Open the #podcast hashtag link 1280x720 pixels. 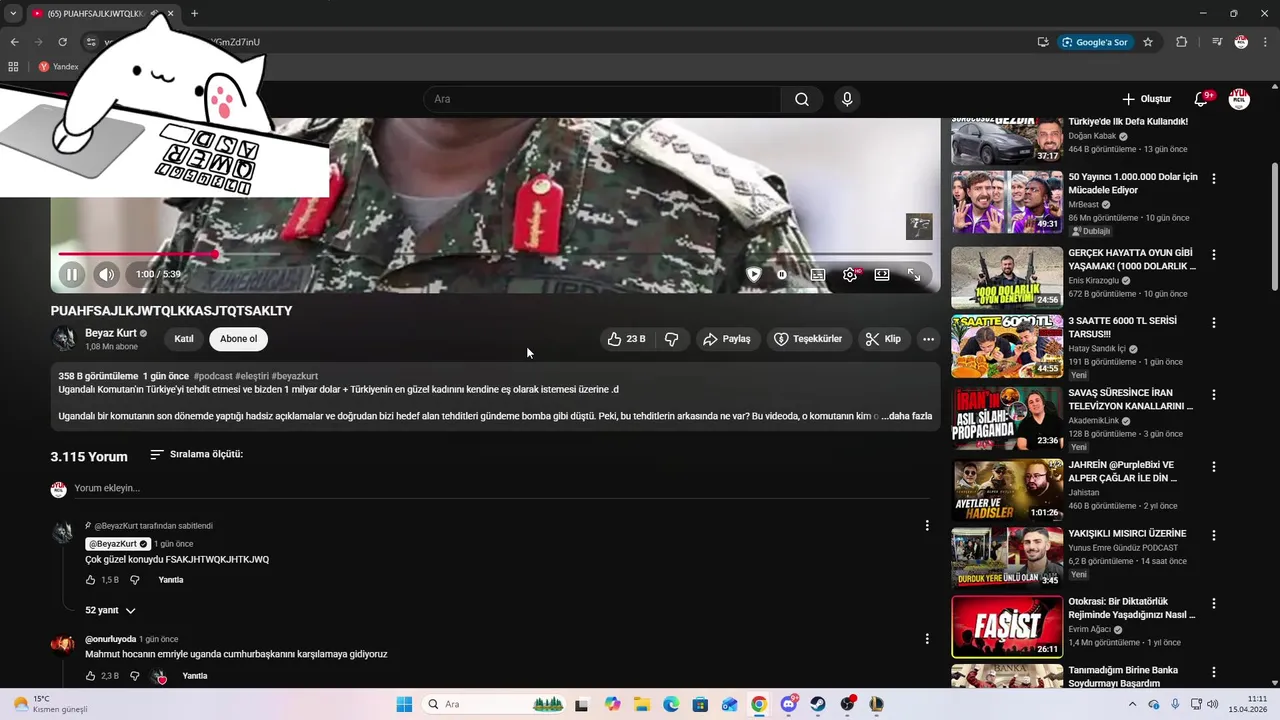(213, 376)
